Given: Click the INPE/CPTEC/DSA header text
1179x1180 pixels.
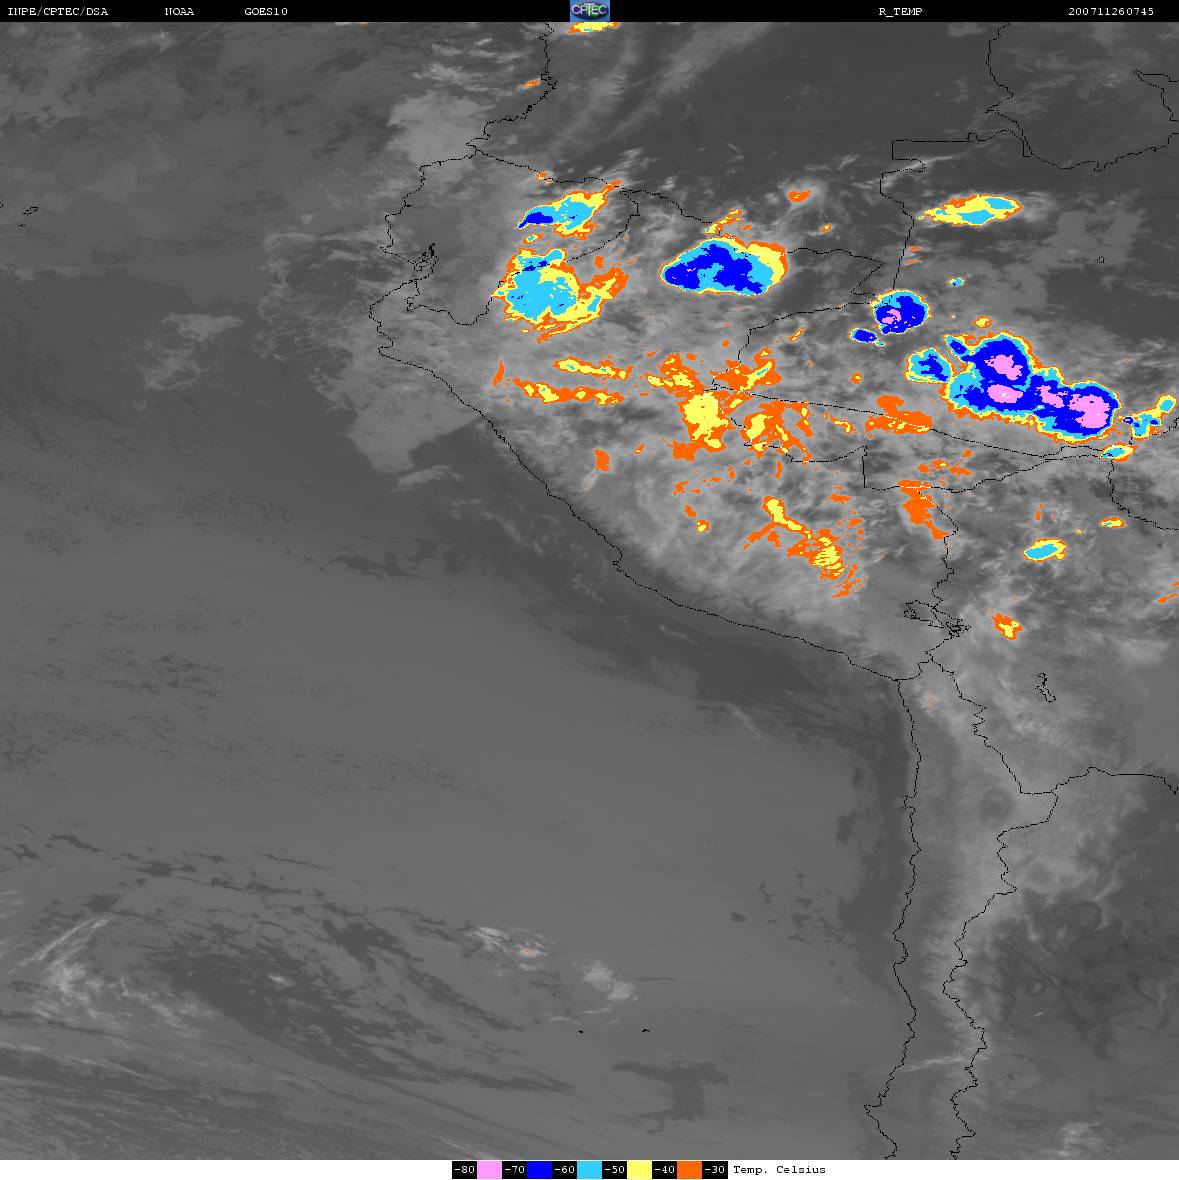Looking at the screenshot, I should (58, 11).
